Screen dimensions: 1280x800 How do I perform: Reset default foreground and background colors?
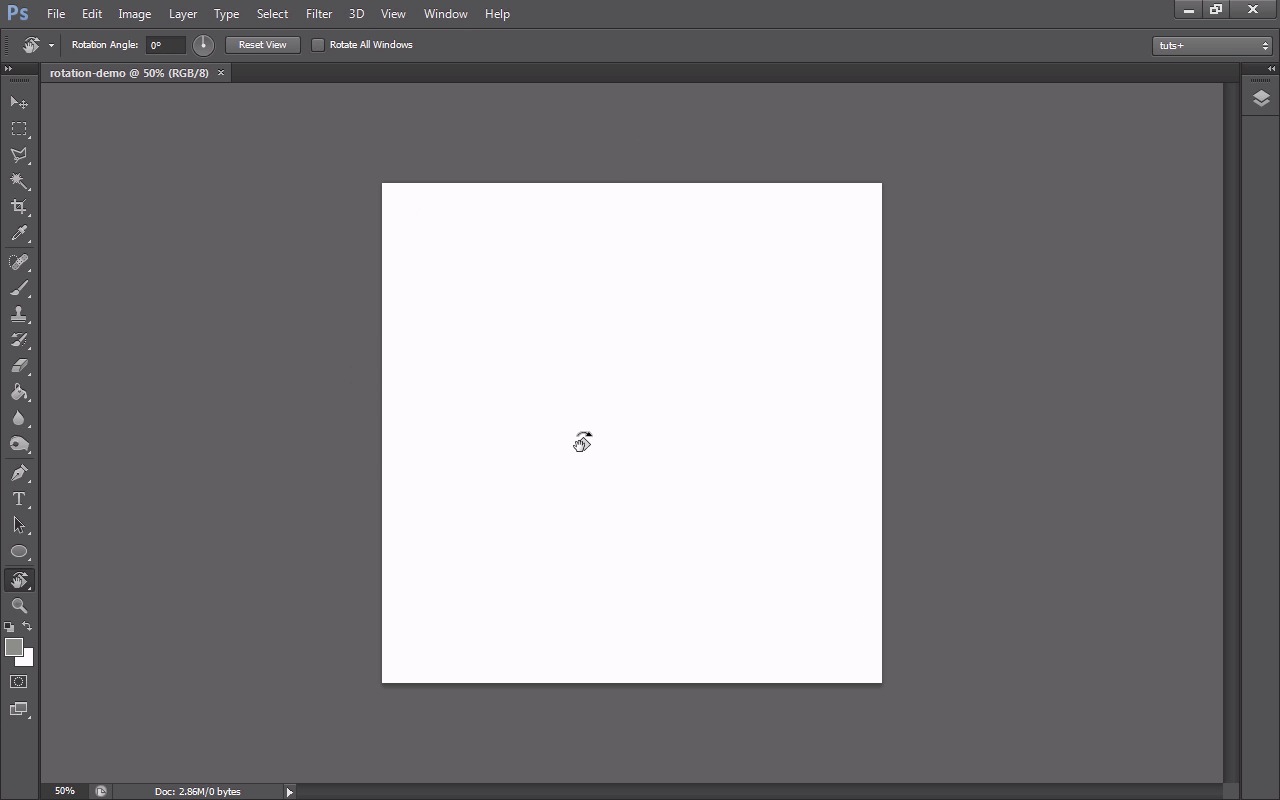[10, 627]
